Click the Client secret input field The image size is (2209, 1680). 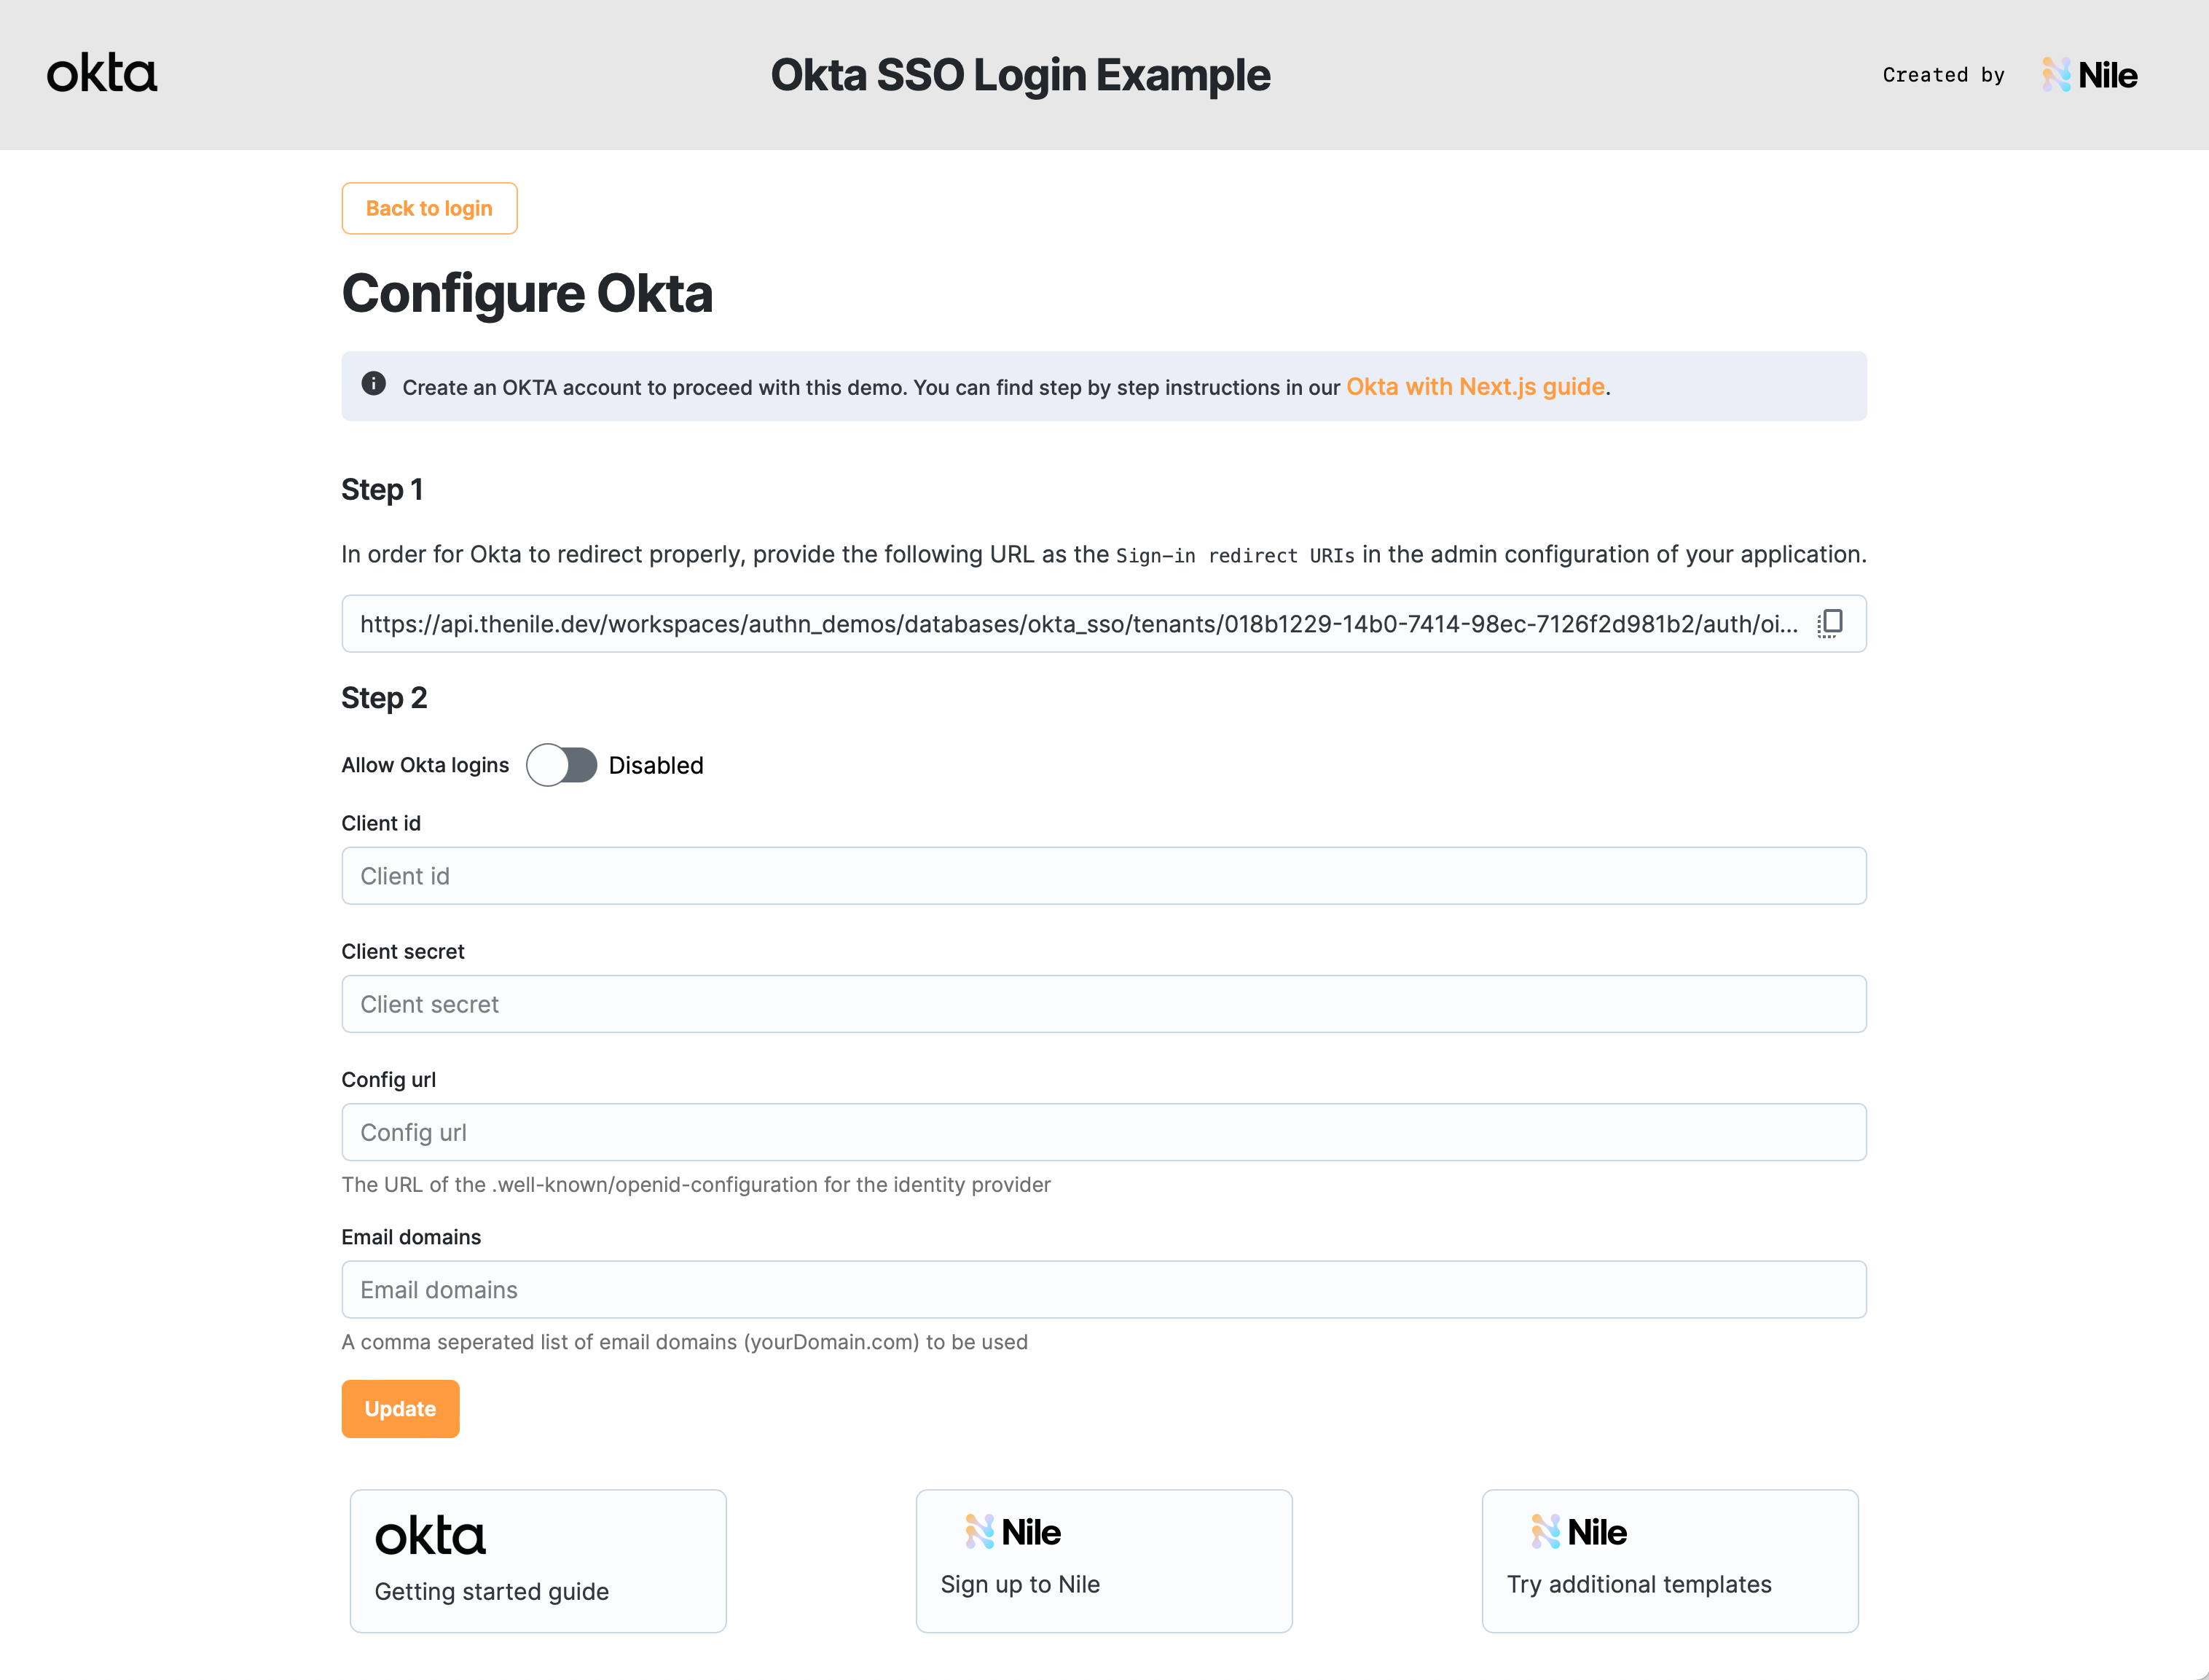coord(1104,1002)
